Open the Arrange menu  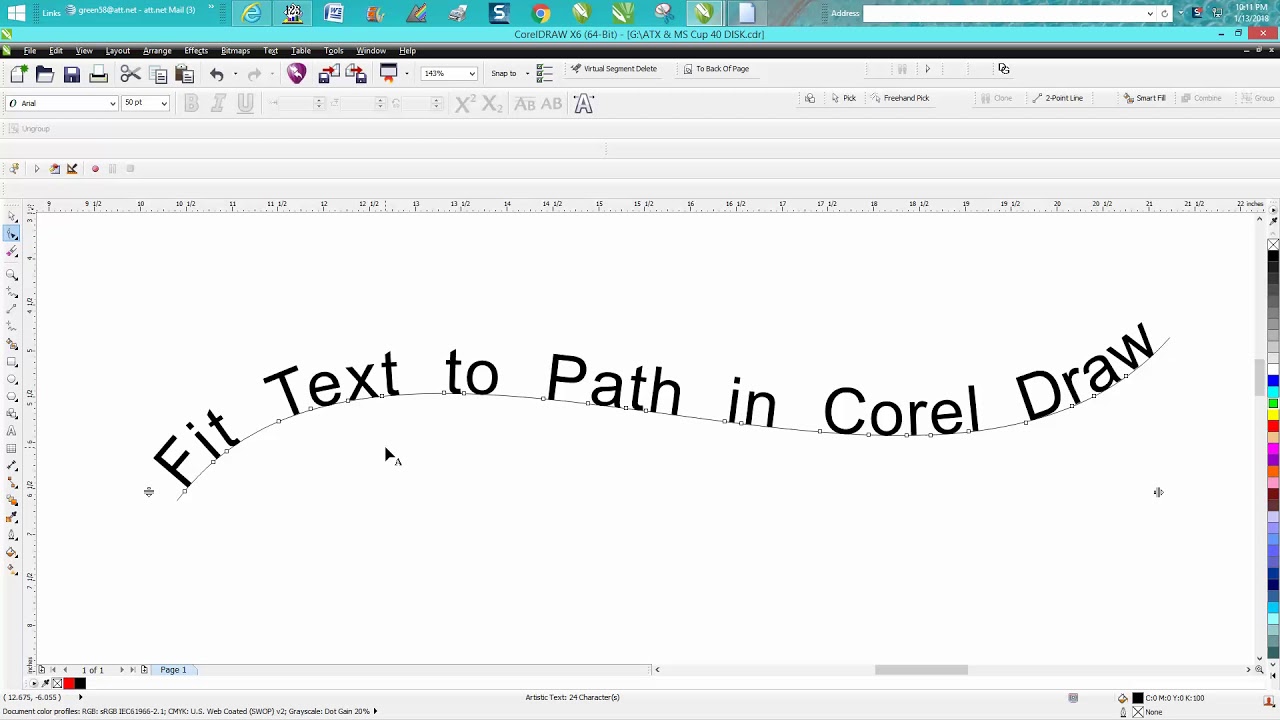[x=157, y=51]
